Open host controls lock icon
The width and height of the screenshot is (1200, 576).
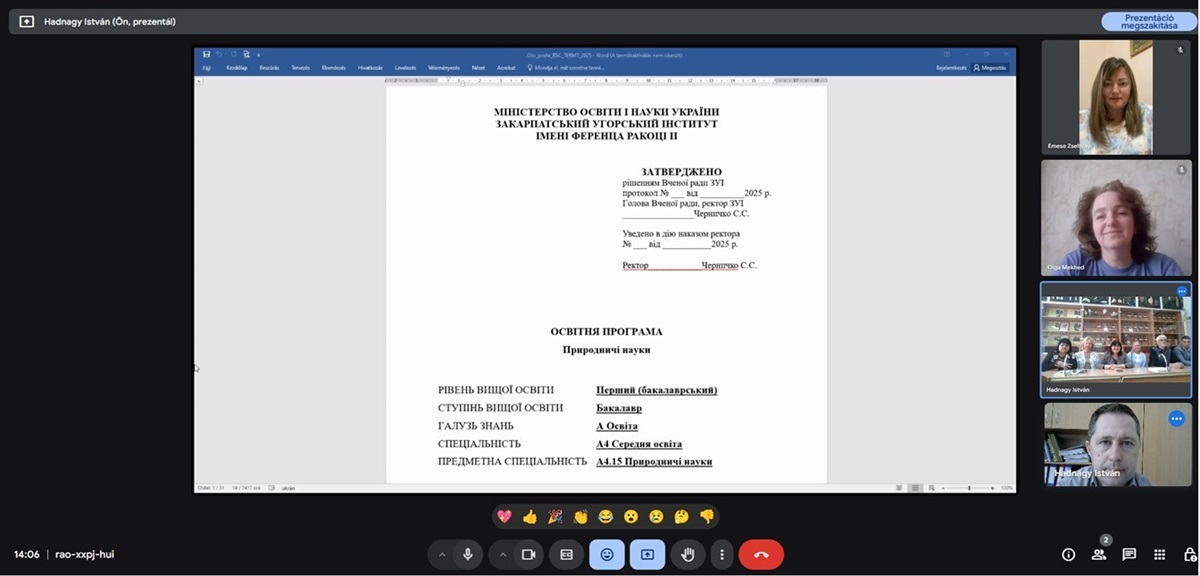point(1188,554)
